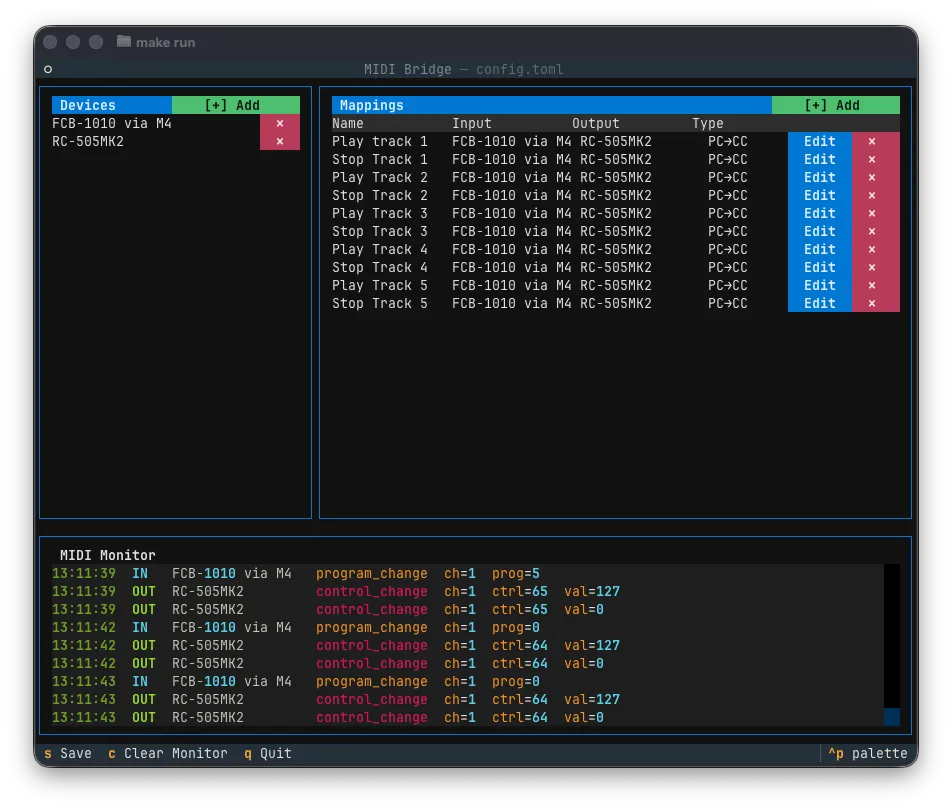Edit the Stop Track 5 mapping
The height and width of the screenshot is (809, 952).
[820, 303]
